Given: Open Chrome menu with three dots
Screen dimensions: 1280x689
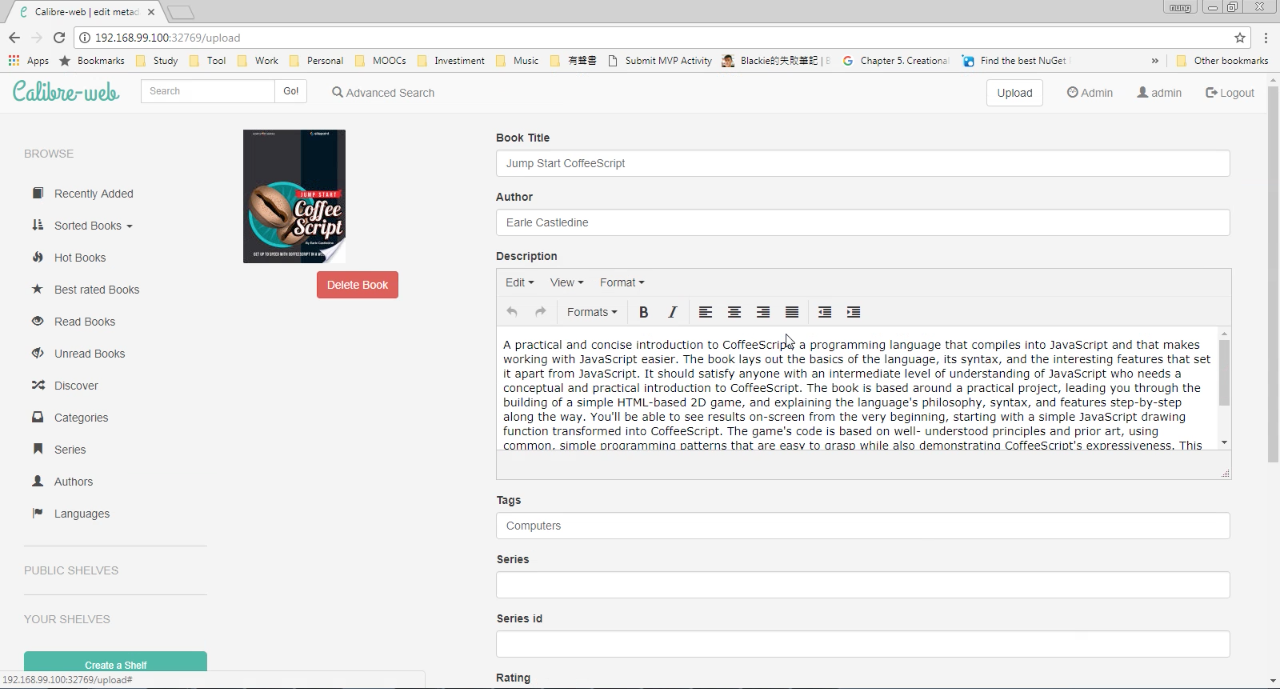Looking at the screenshot, I should pos(1266,38).
